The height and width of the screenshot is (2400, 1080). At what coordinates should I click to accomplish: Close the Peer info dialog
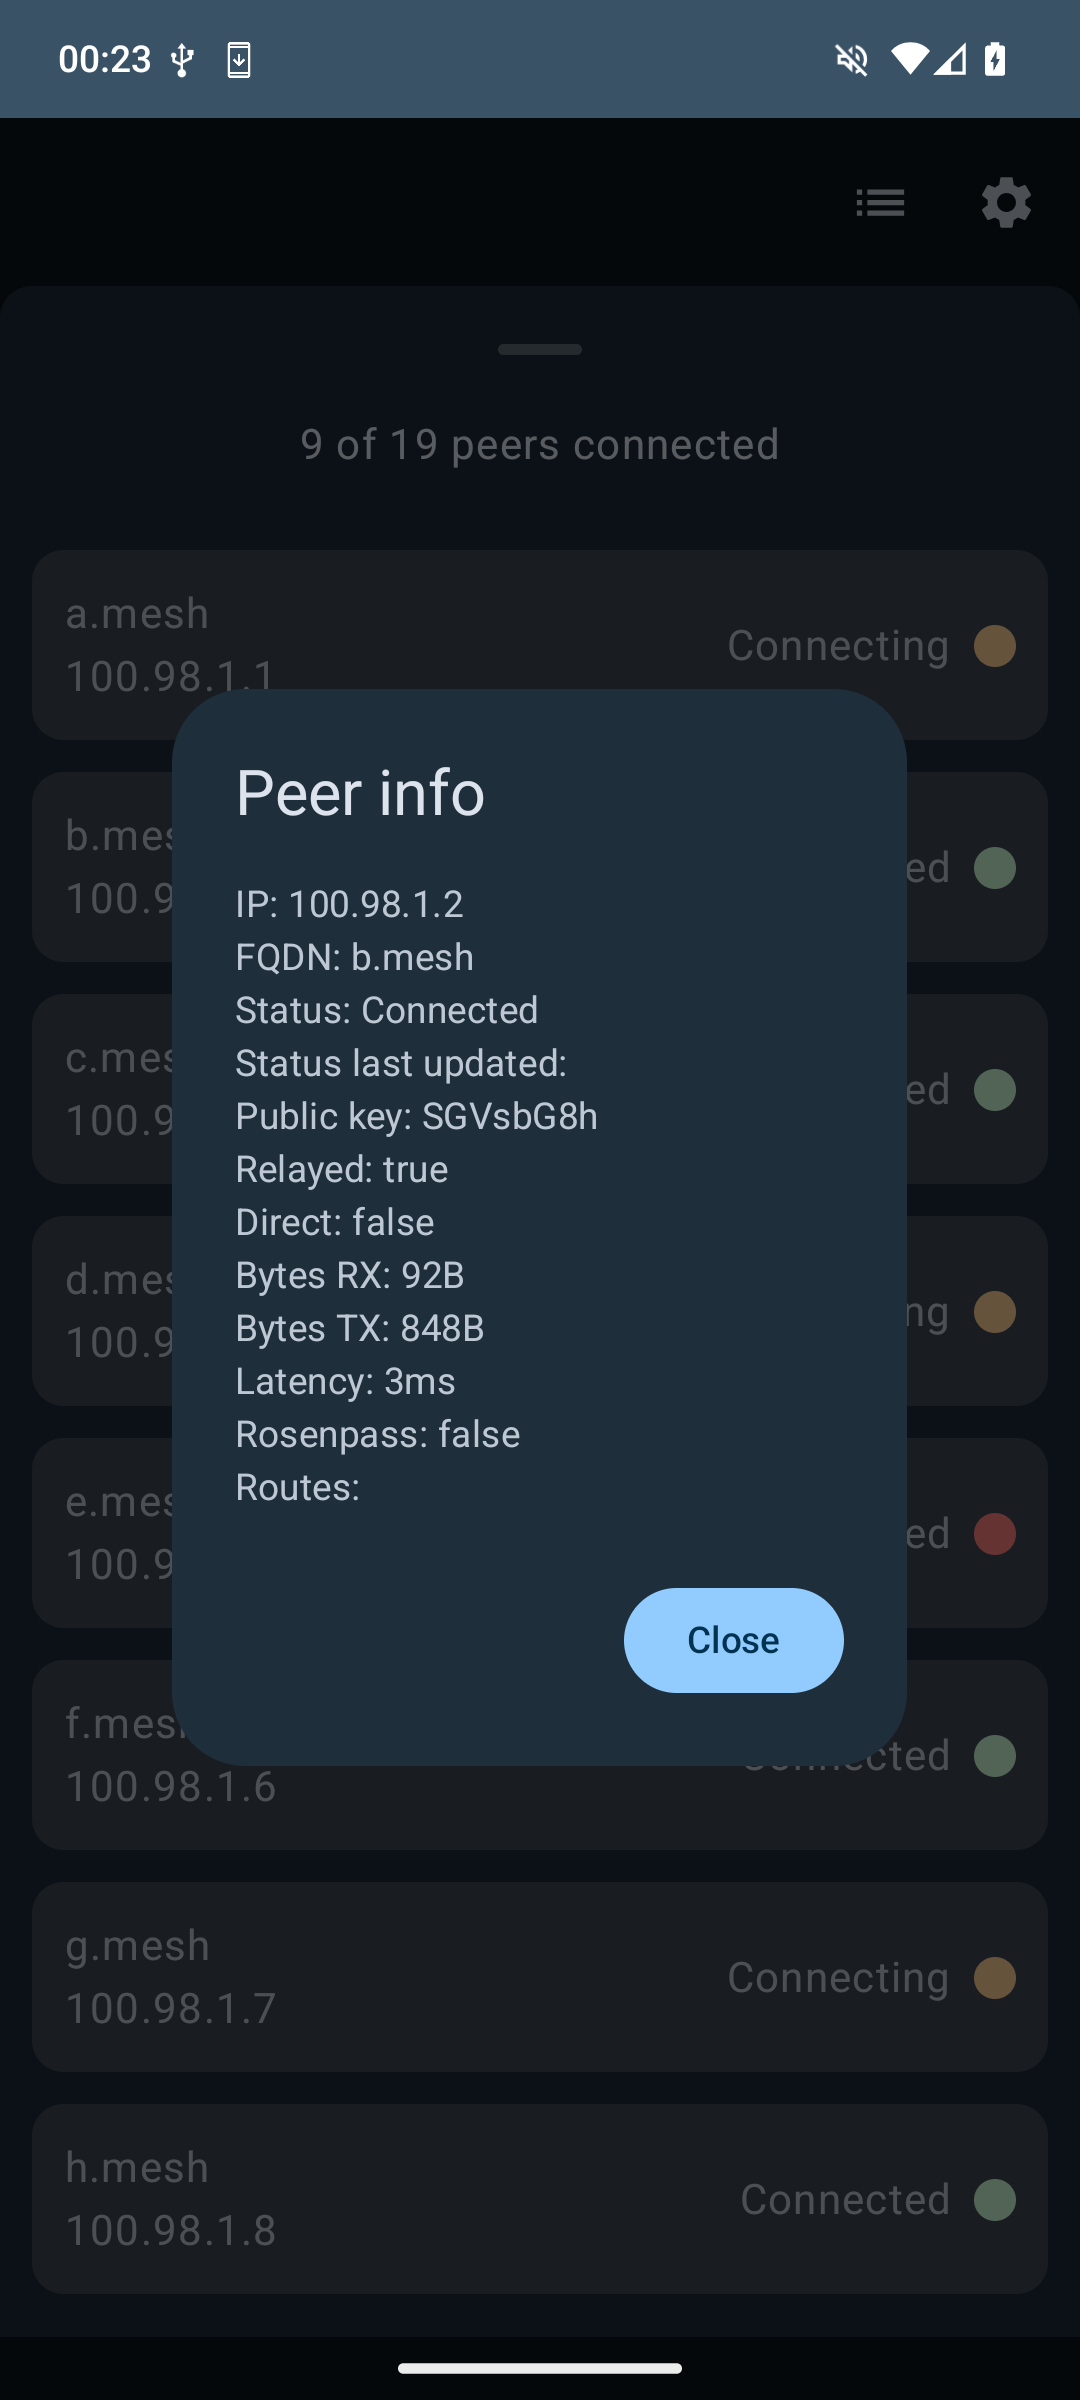tap(733, 1640)
